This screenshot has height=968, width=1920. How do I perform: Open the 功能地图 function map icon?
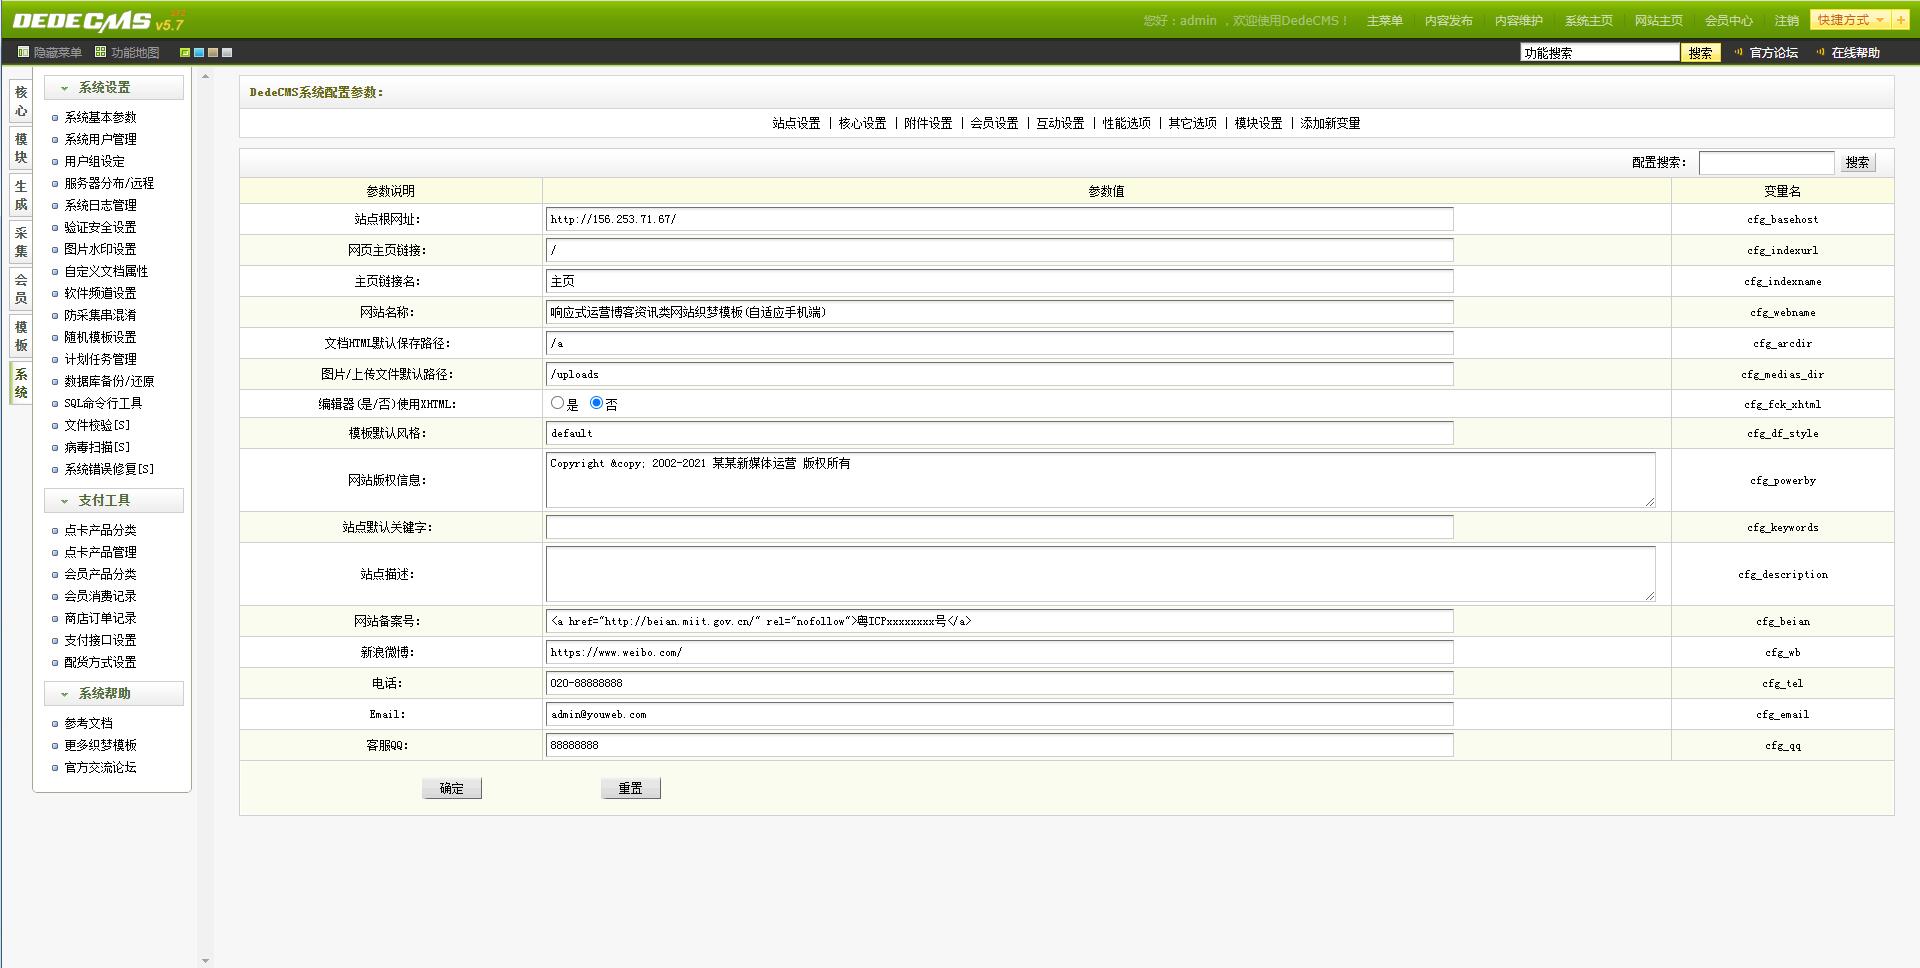tap(100, 52)
